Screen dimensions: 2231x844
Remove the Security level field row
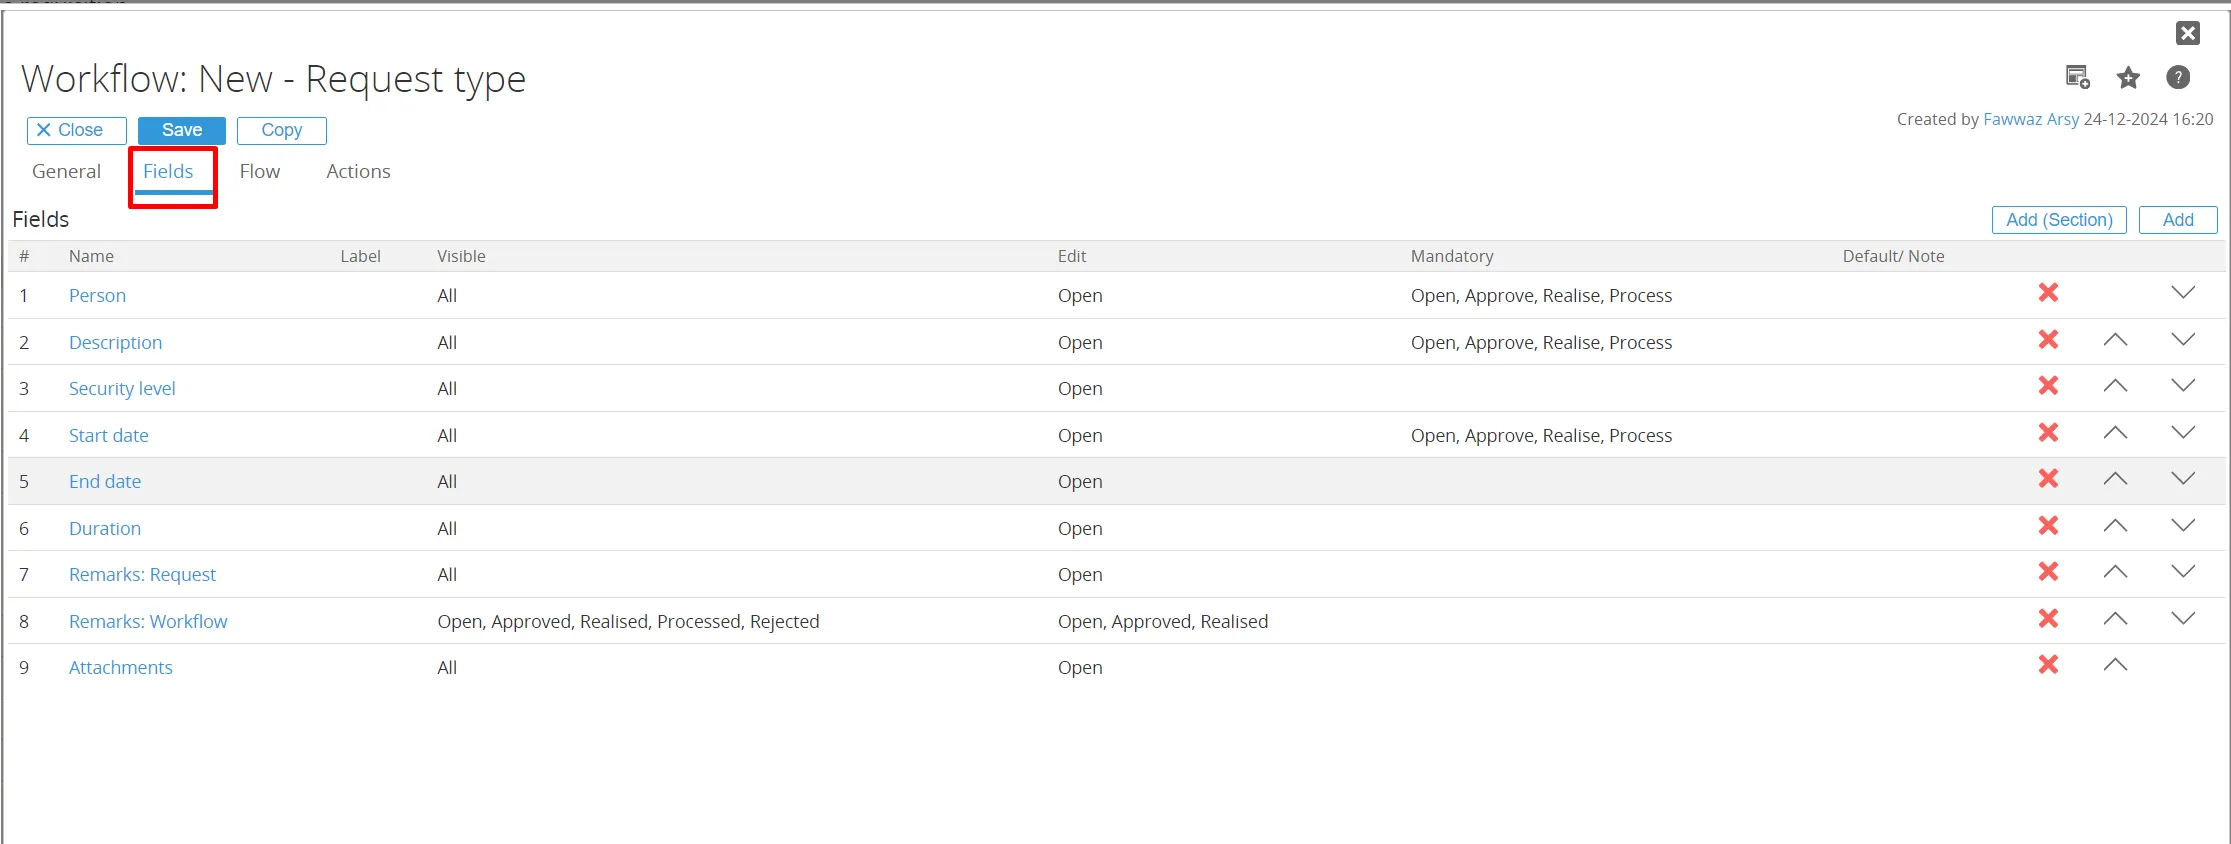click(2048, 386)
